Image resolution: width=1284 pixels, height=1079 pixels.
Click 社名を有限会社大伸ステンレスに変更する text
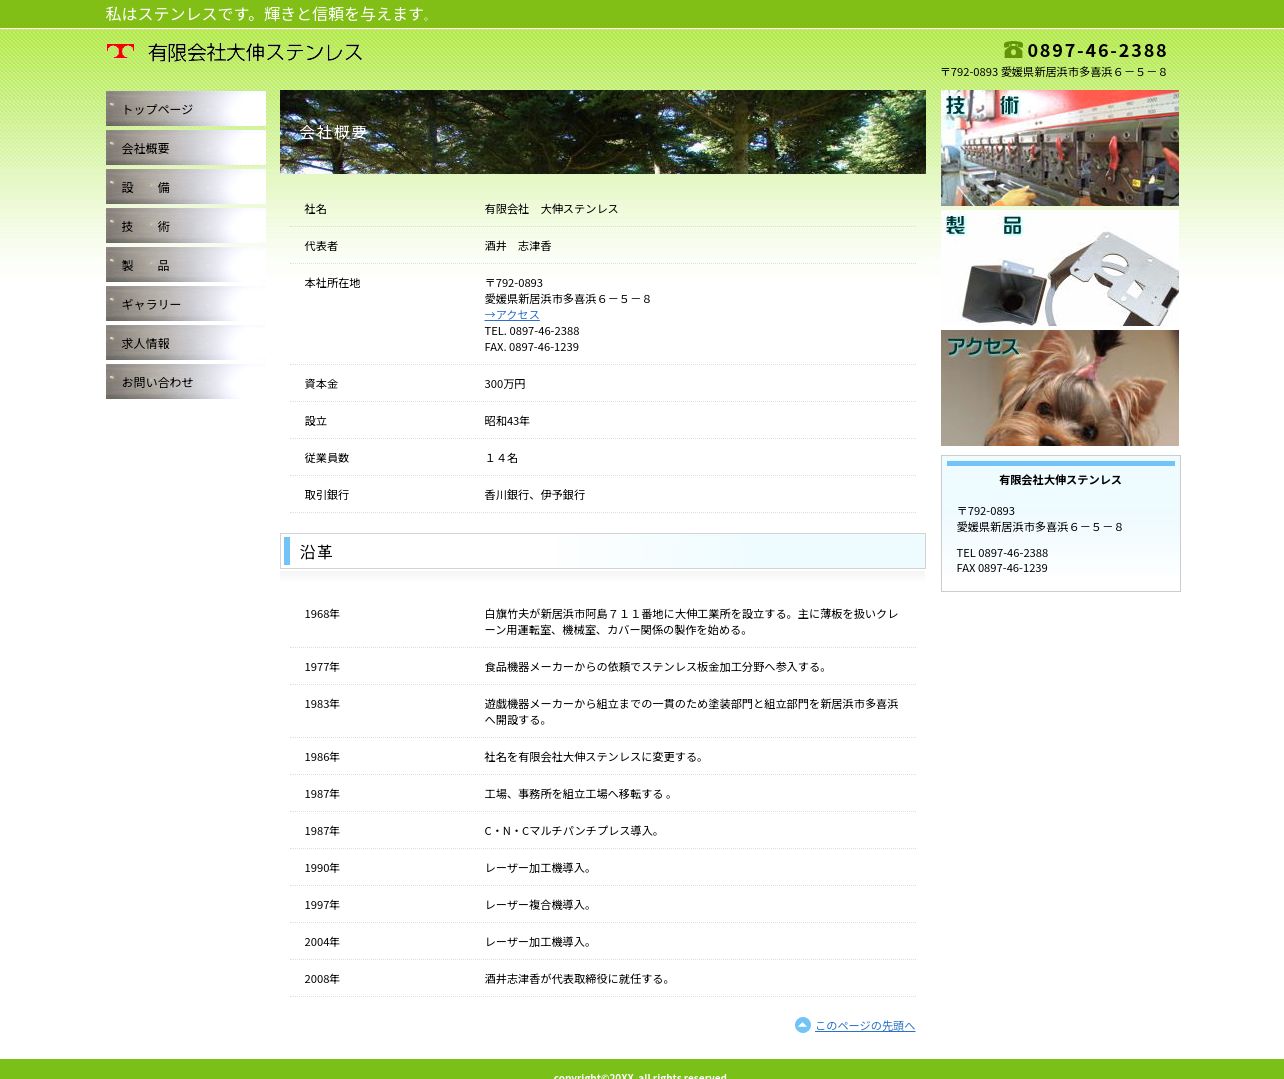click(x=596, y=757)
